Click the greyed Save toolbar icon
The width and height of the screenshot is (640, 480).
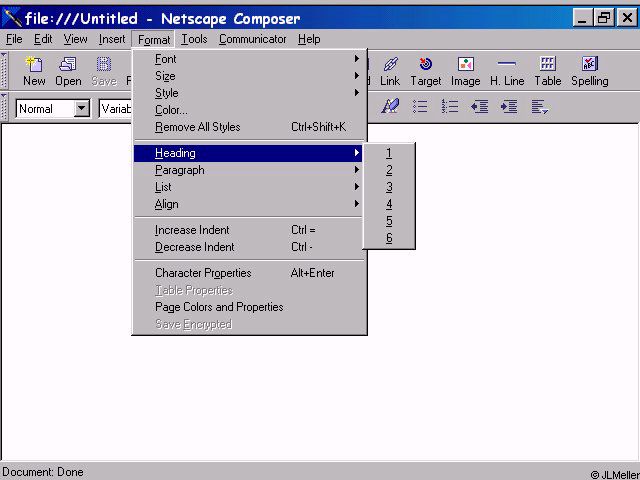pyautogui.click(x=104, y=71)
